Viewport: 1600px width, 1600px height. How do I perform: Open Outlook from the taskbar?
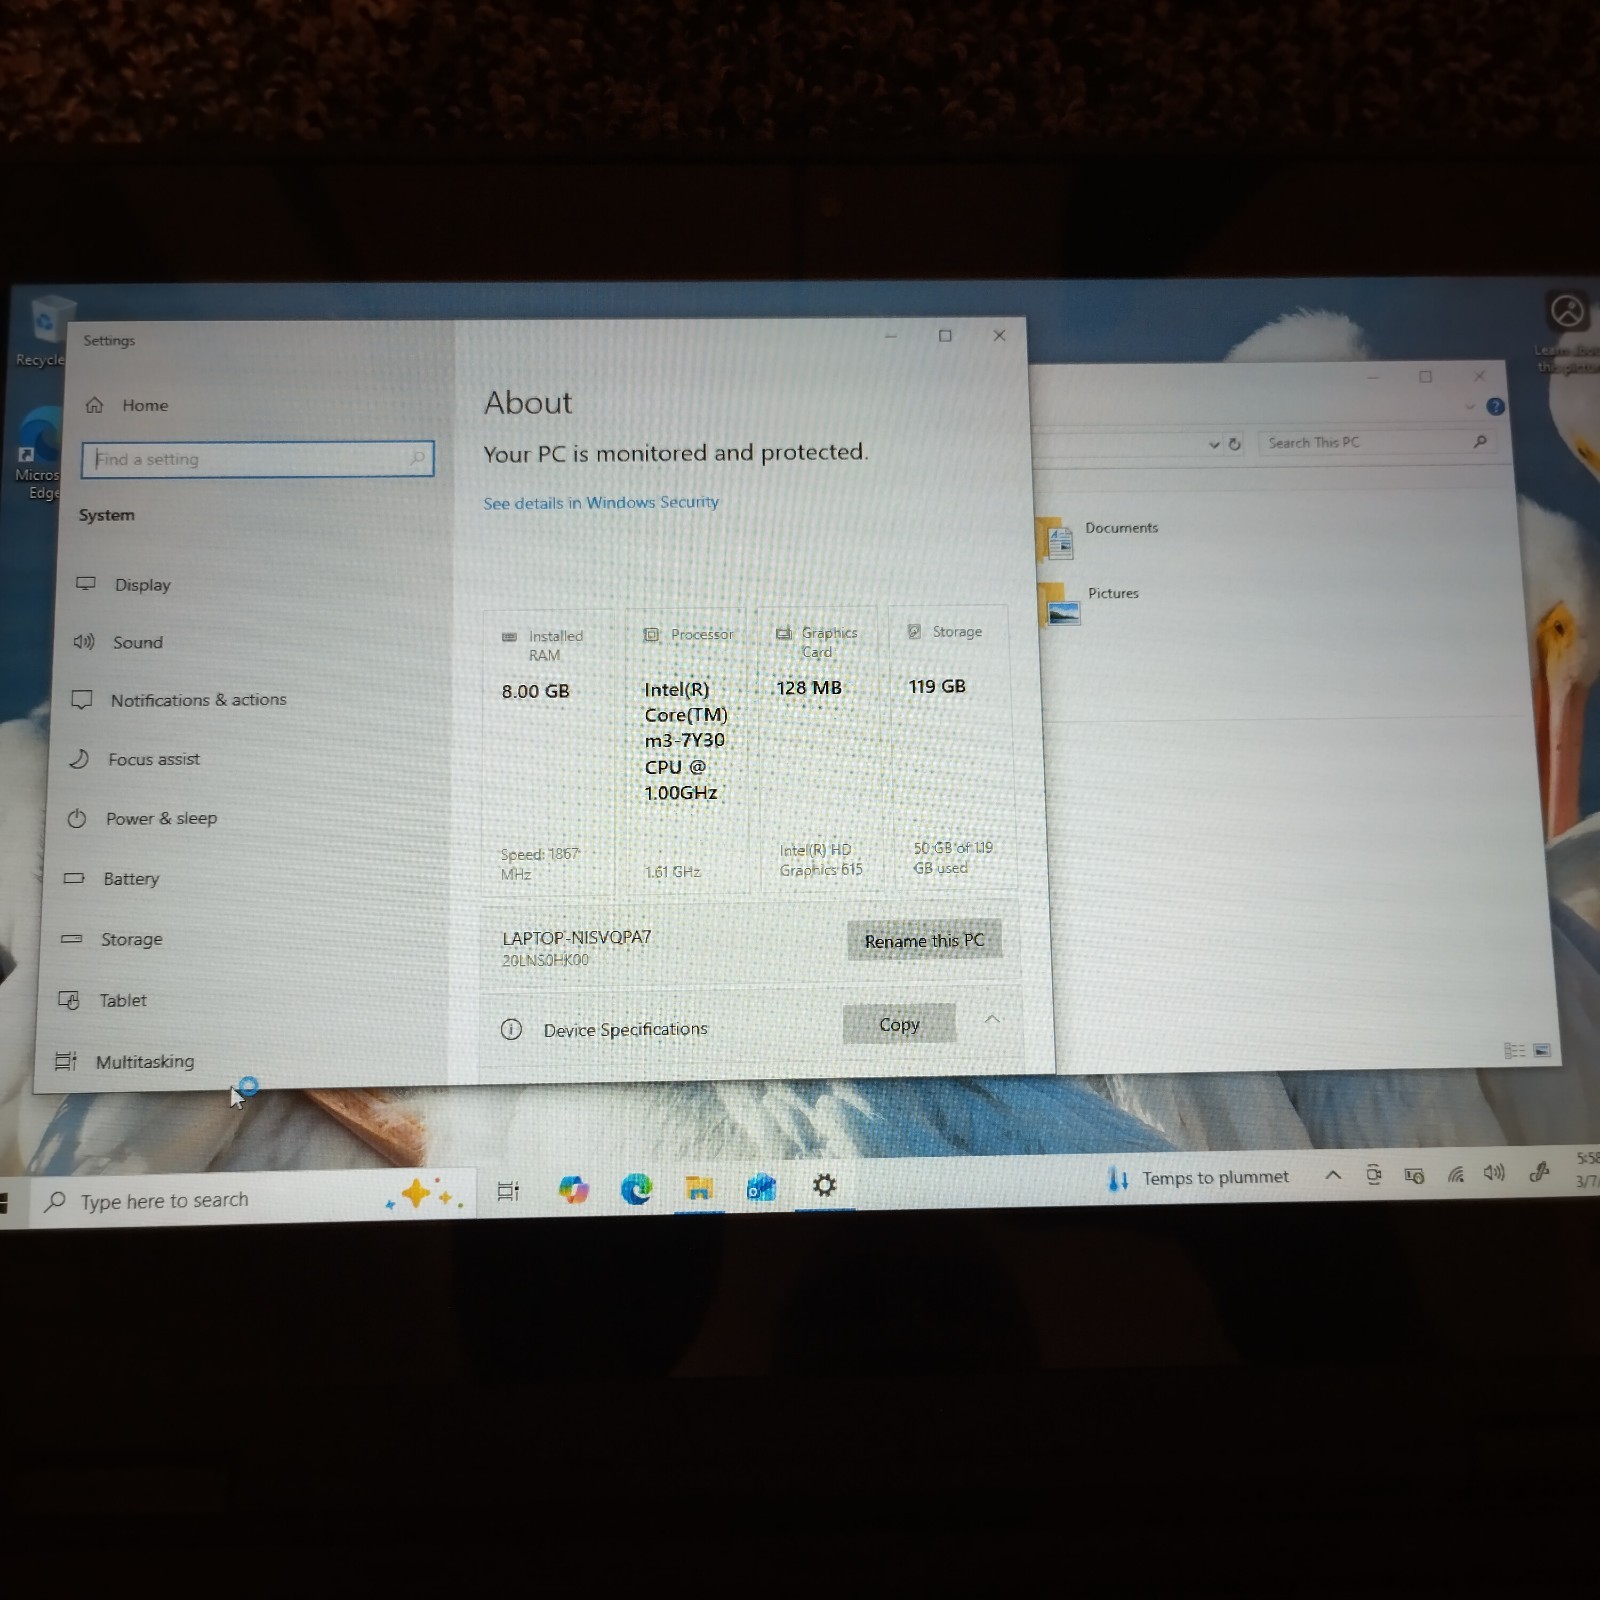point(761,1187)
